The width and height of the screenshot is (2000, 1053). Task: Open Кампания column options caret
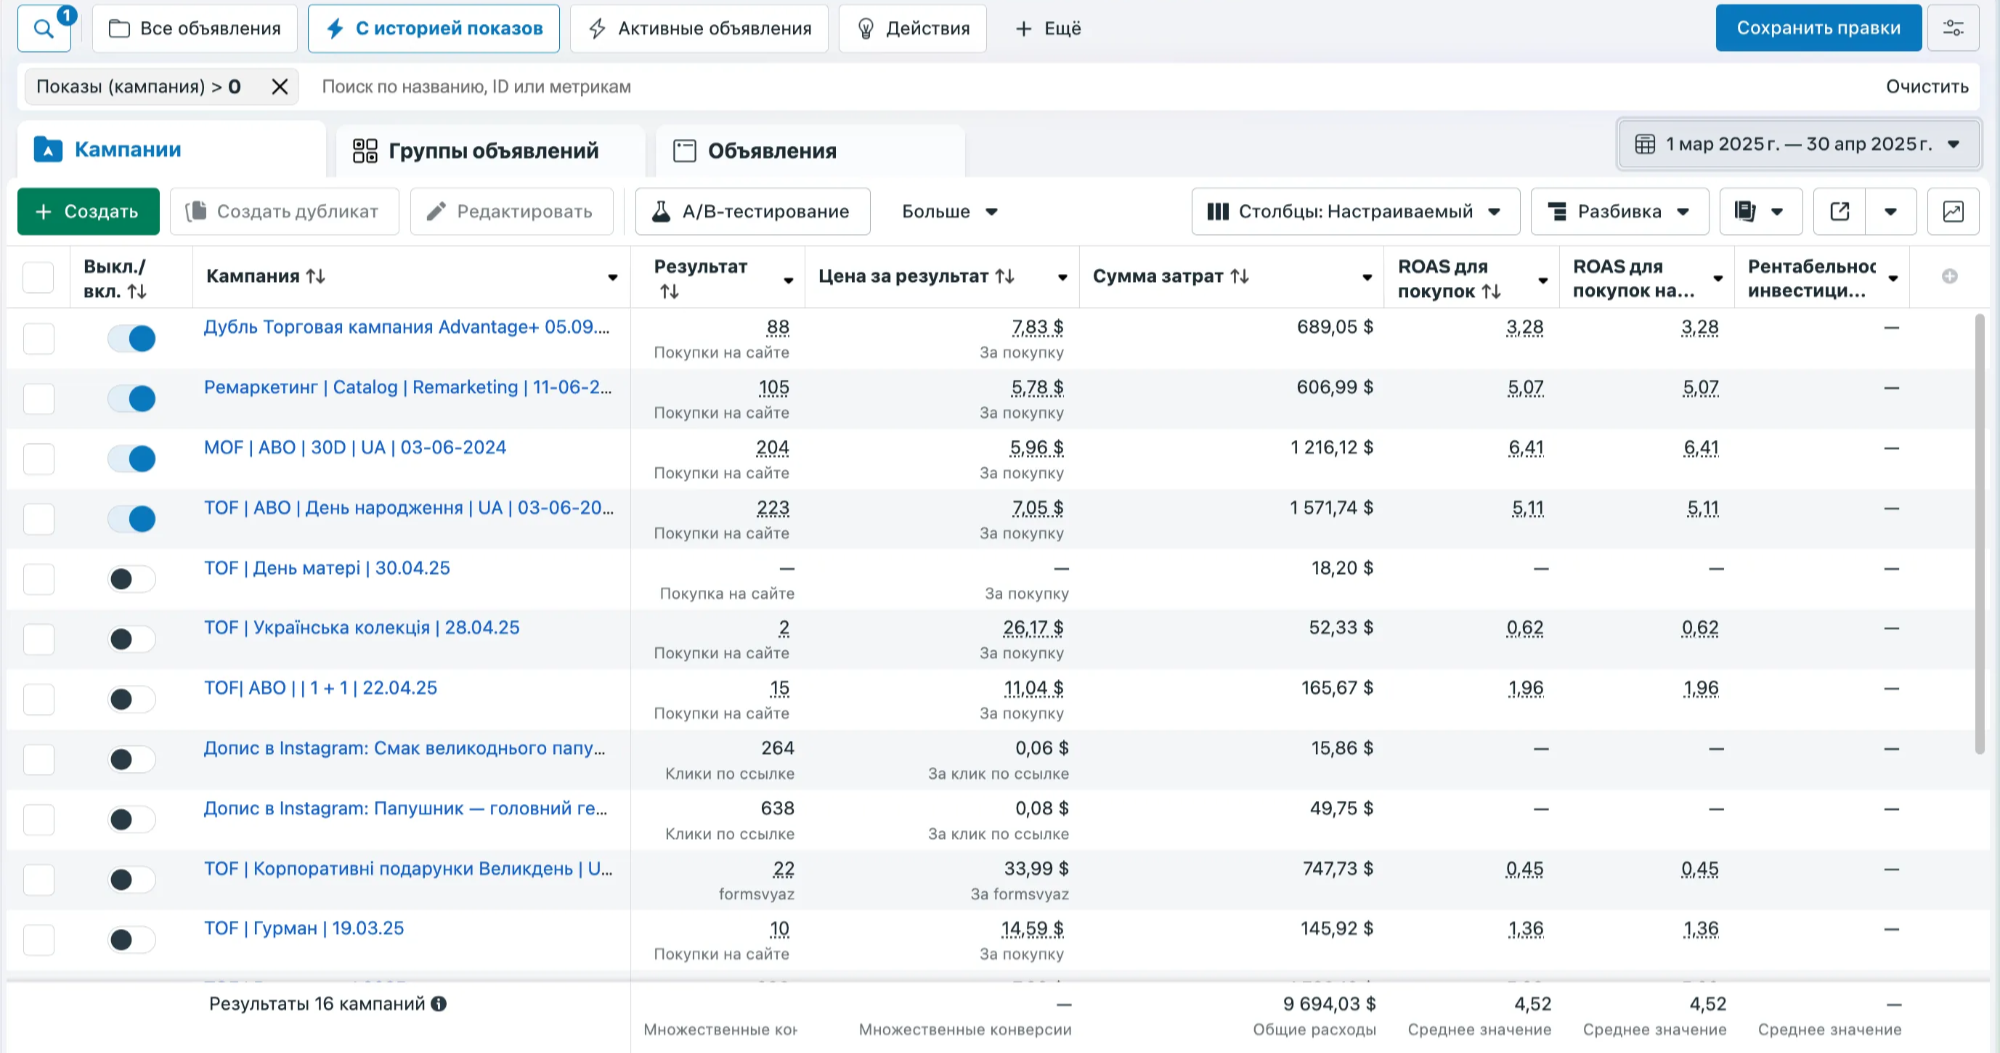[x=612, y=278]
